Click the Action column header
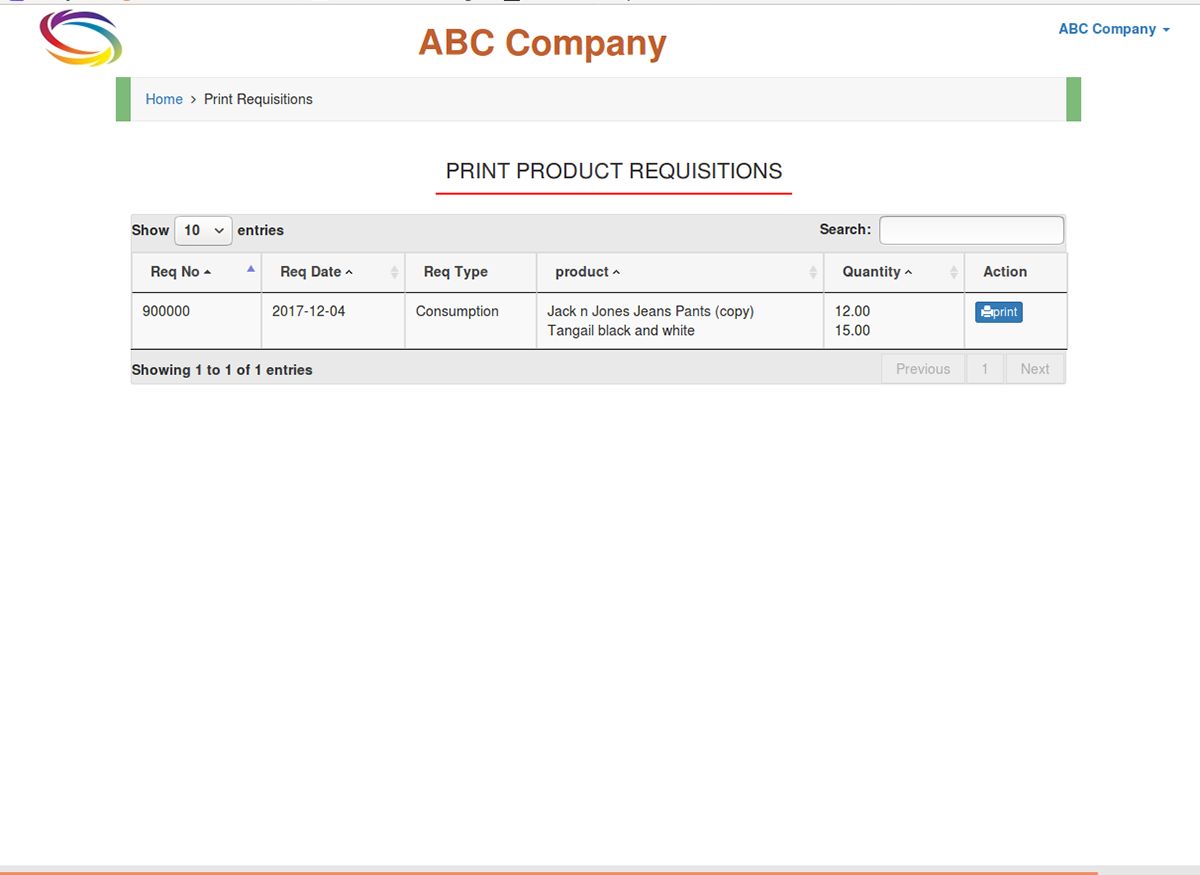 1005,272
